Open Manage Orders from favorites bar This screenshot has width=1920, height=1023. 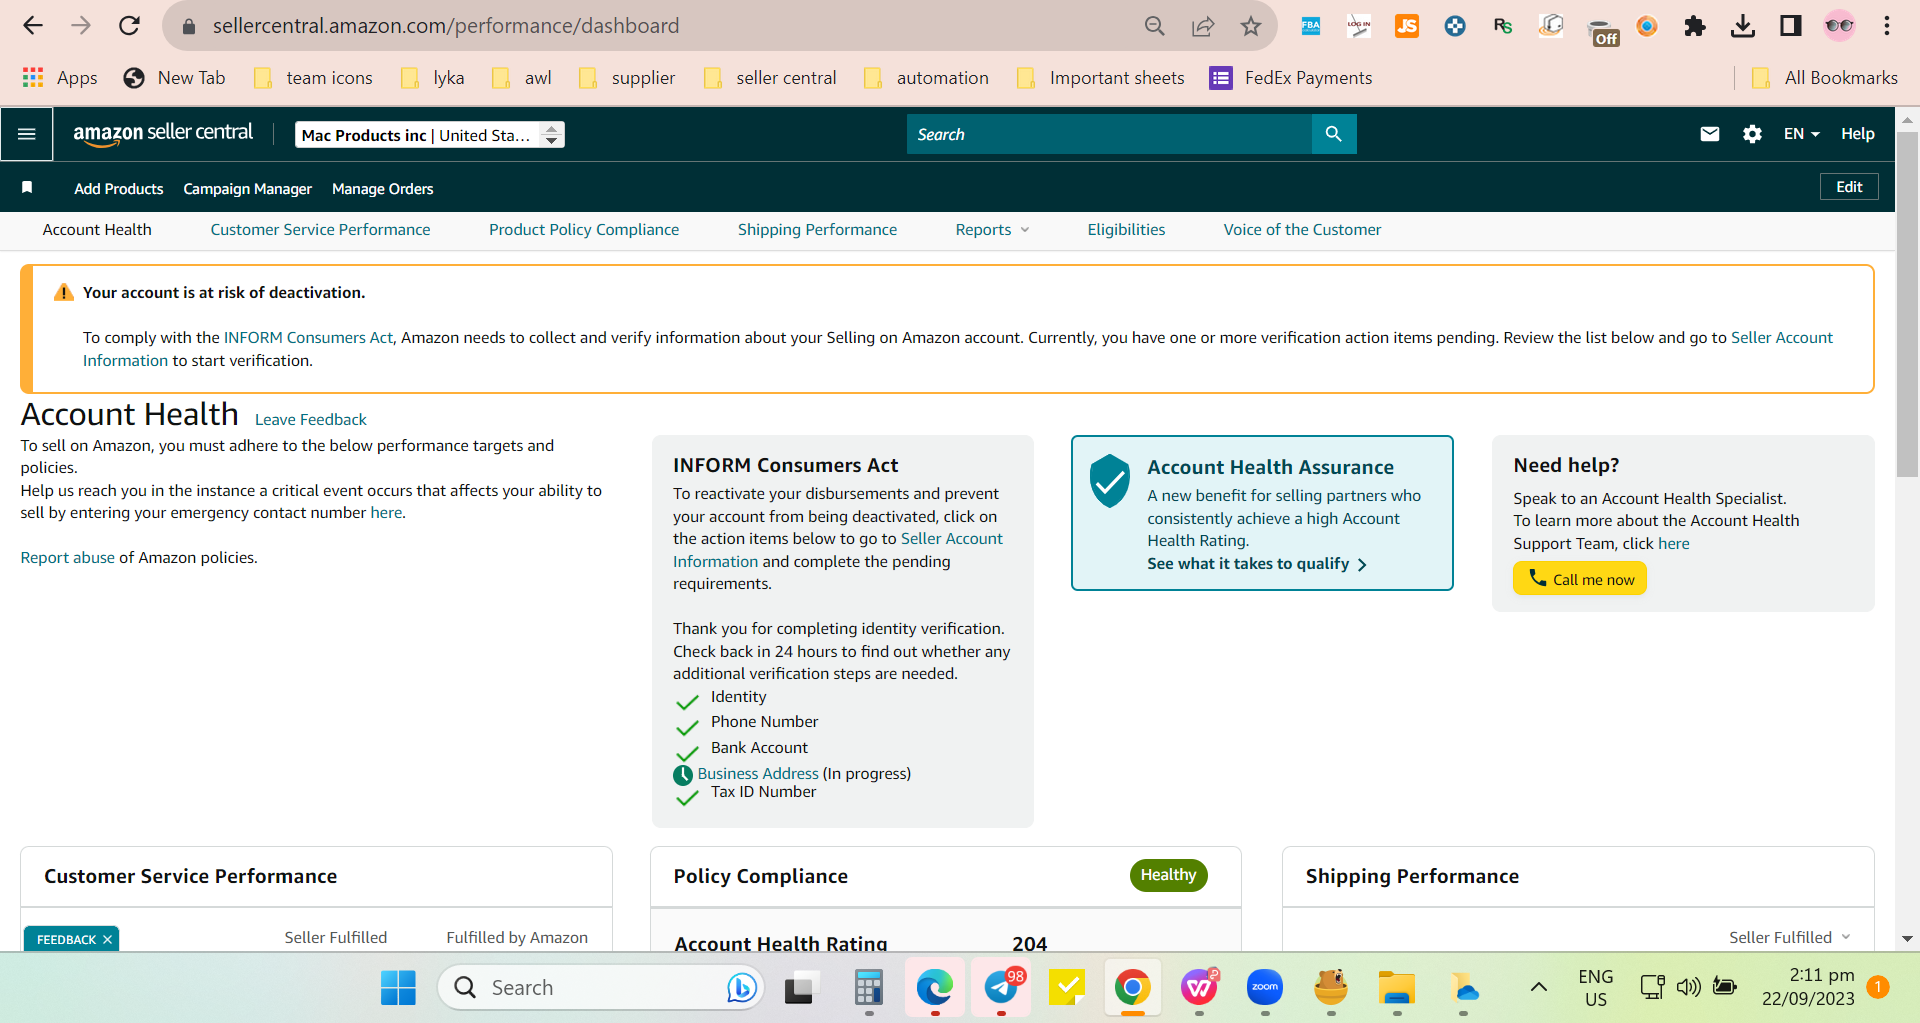coord(383,189)
